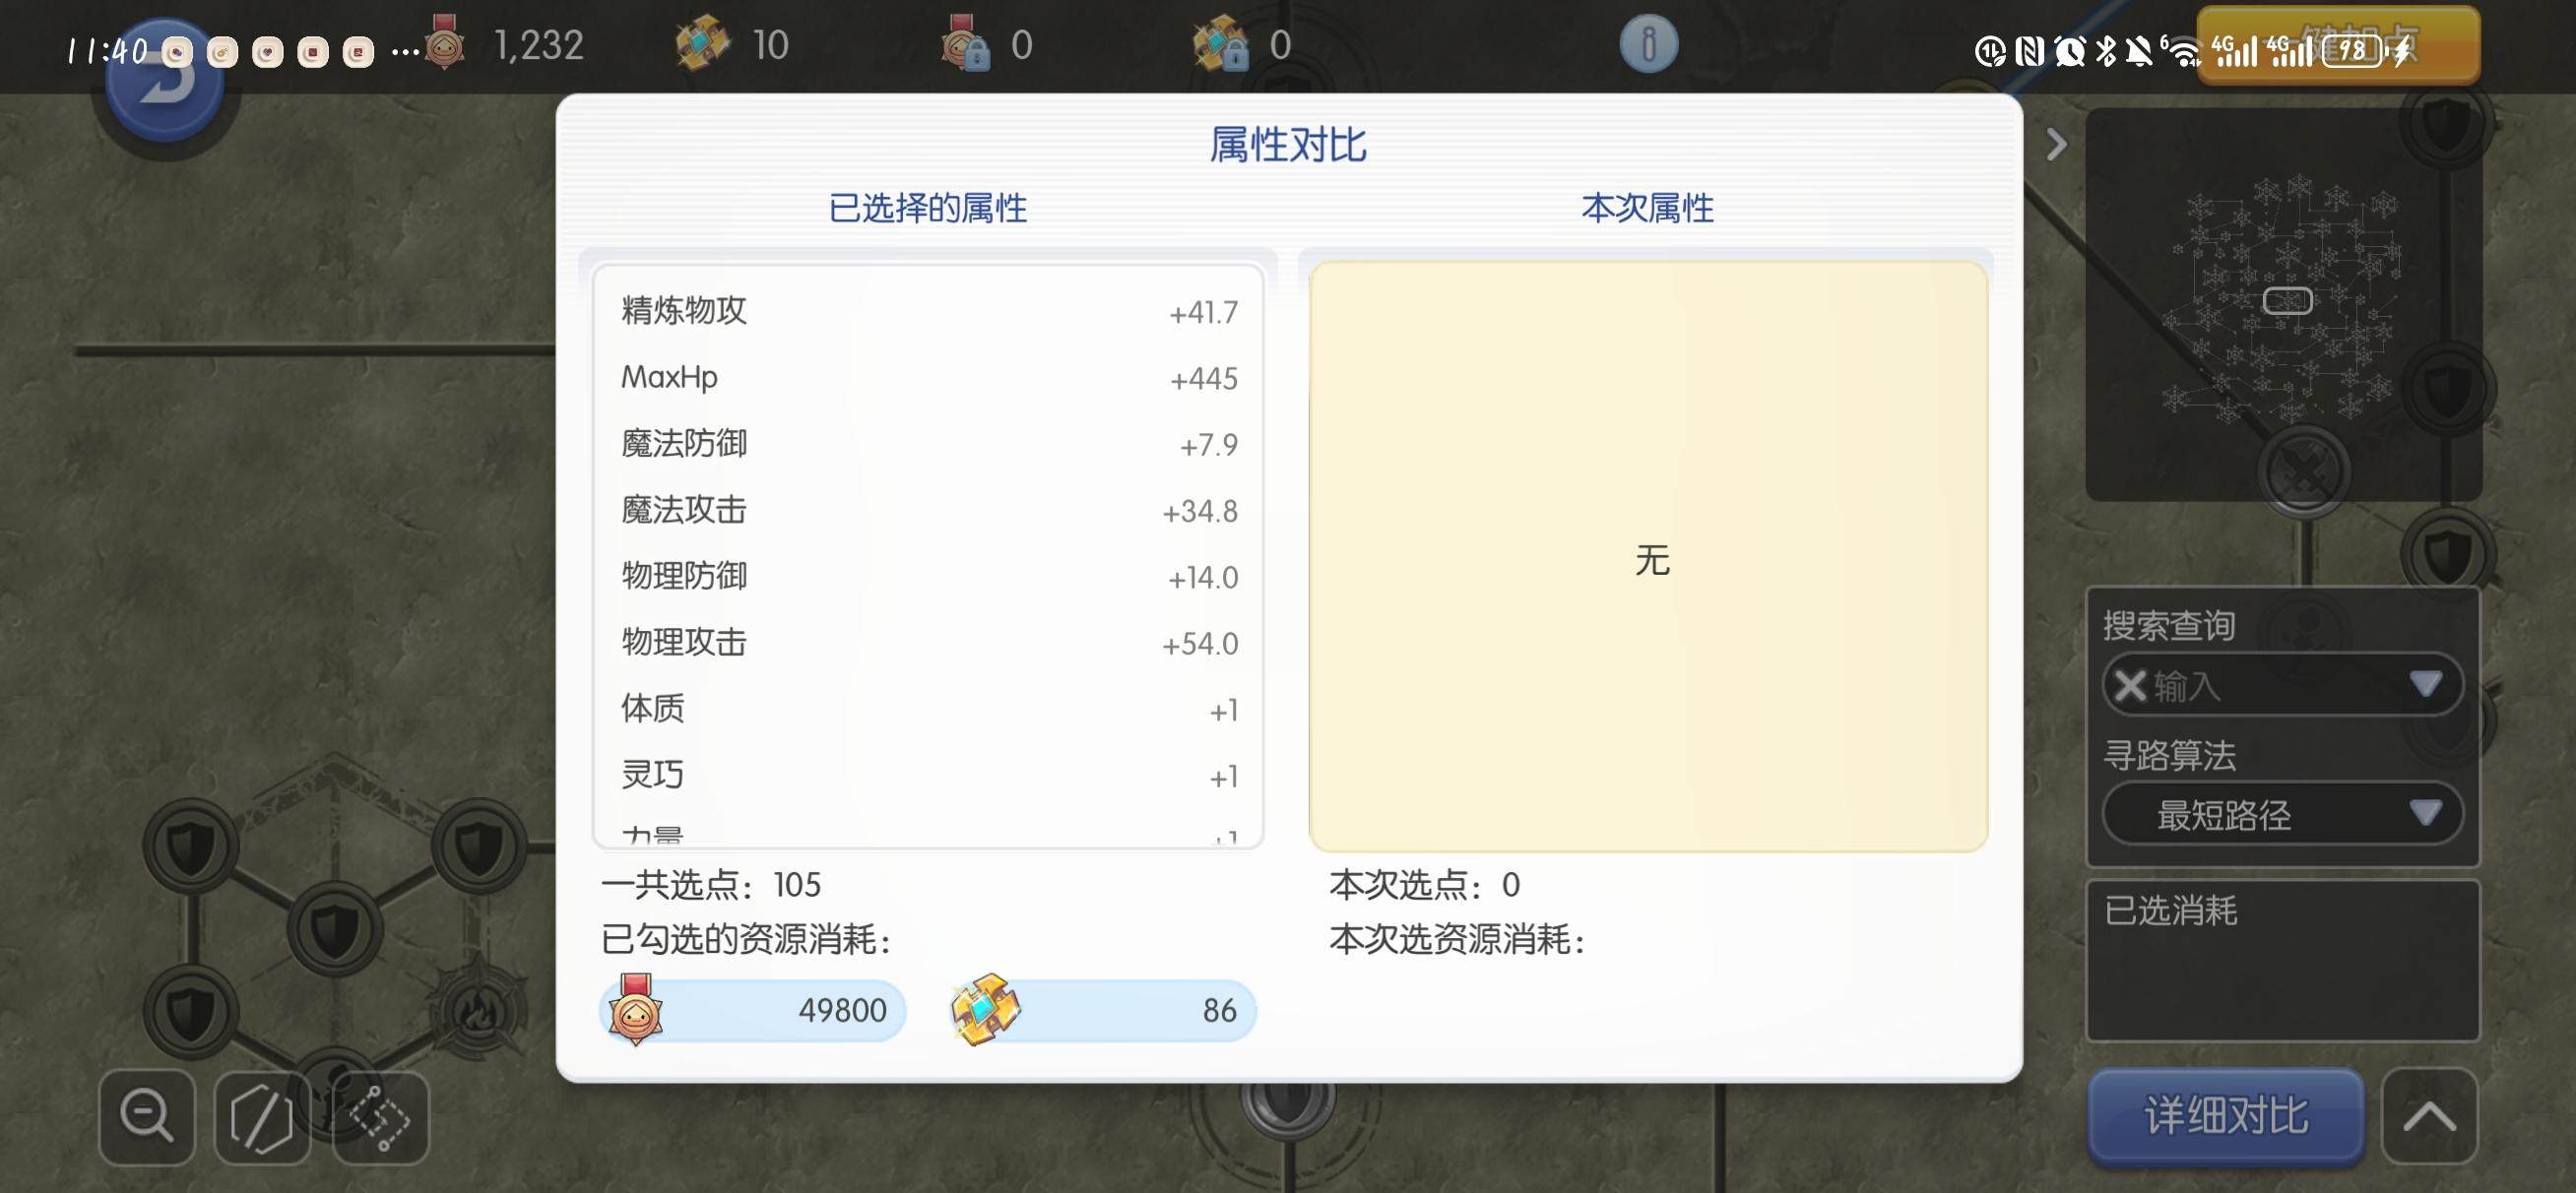This screenshot has width=2576, height=1193.
Task: Collapse side panel with right chevron
Action: tap(2056, 145)
